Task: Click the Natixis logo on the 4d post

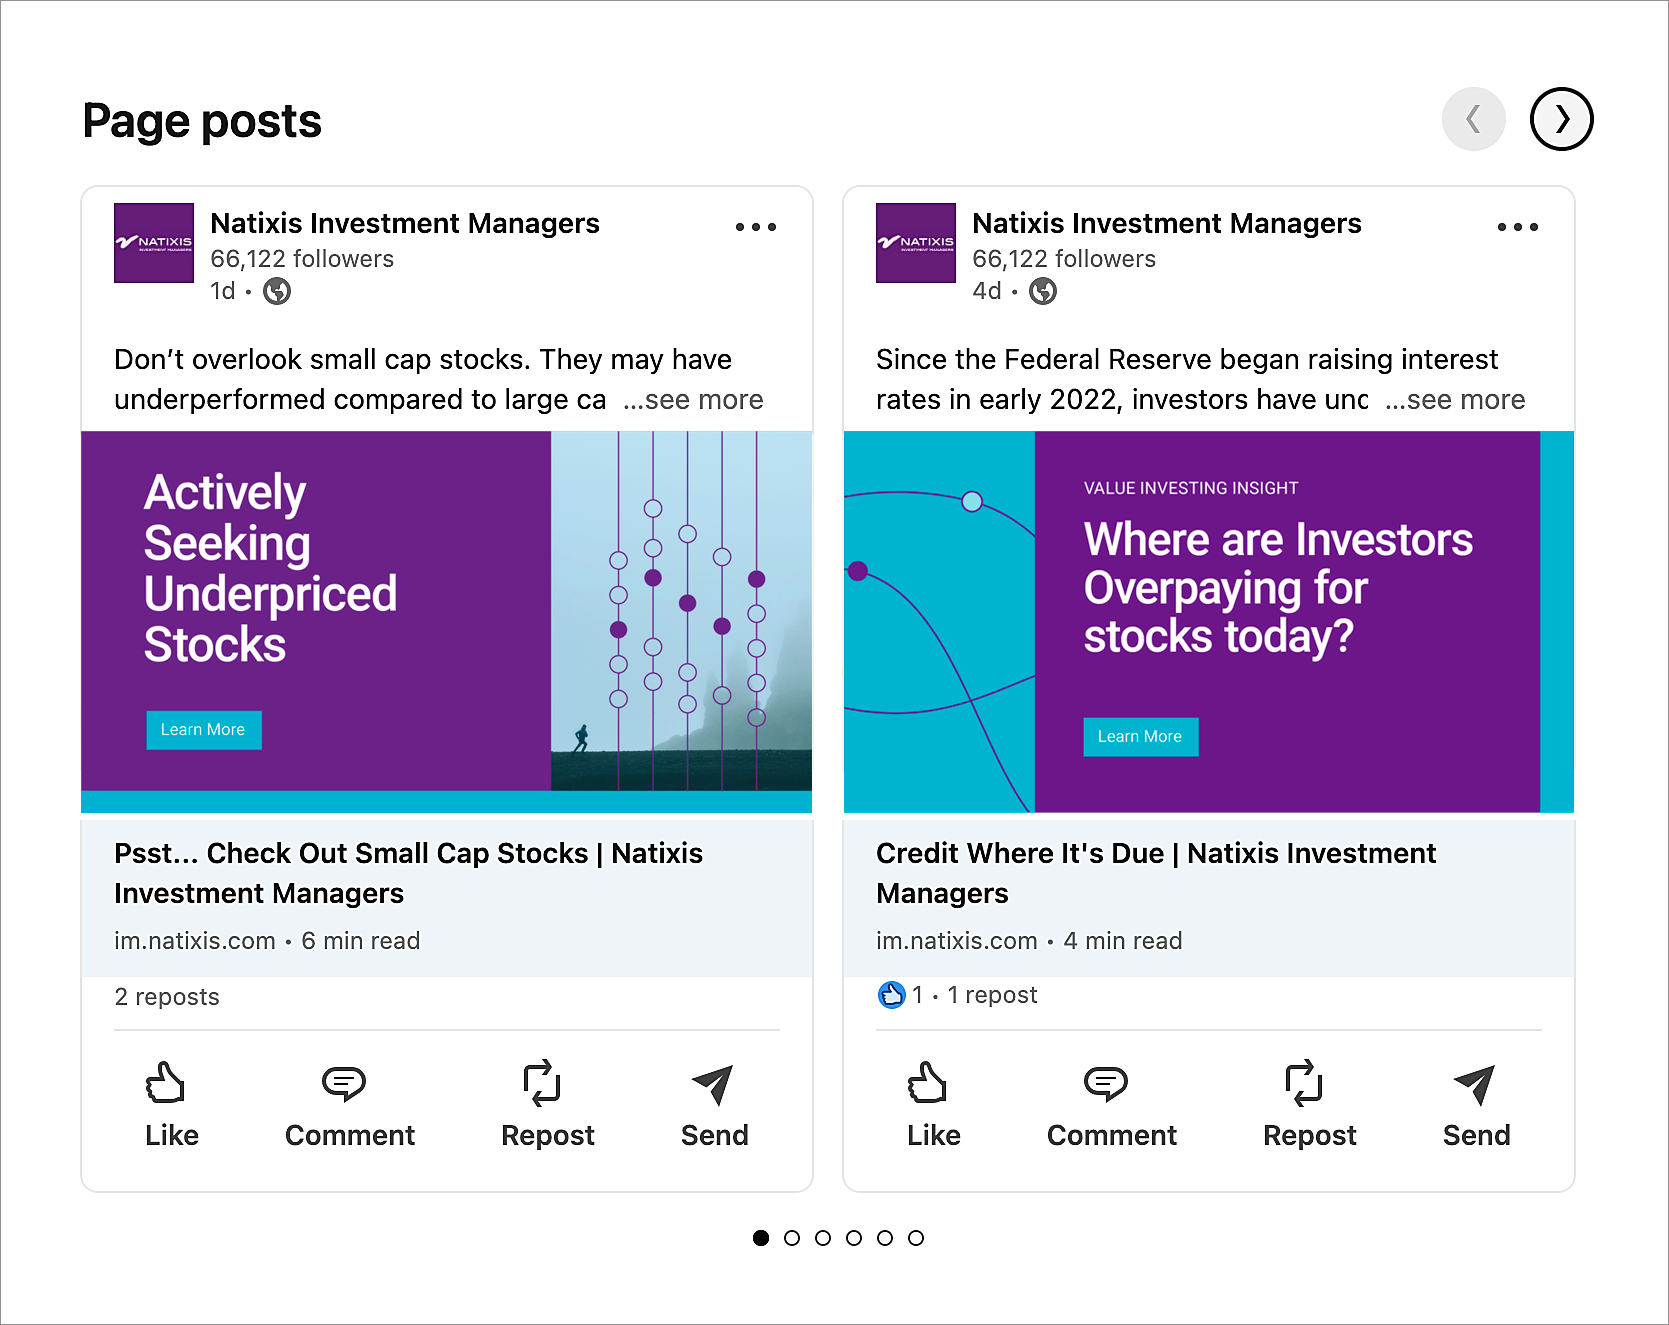Action: coord(916,243)
